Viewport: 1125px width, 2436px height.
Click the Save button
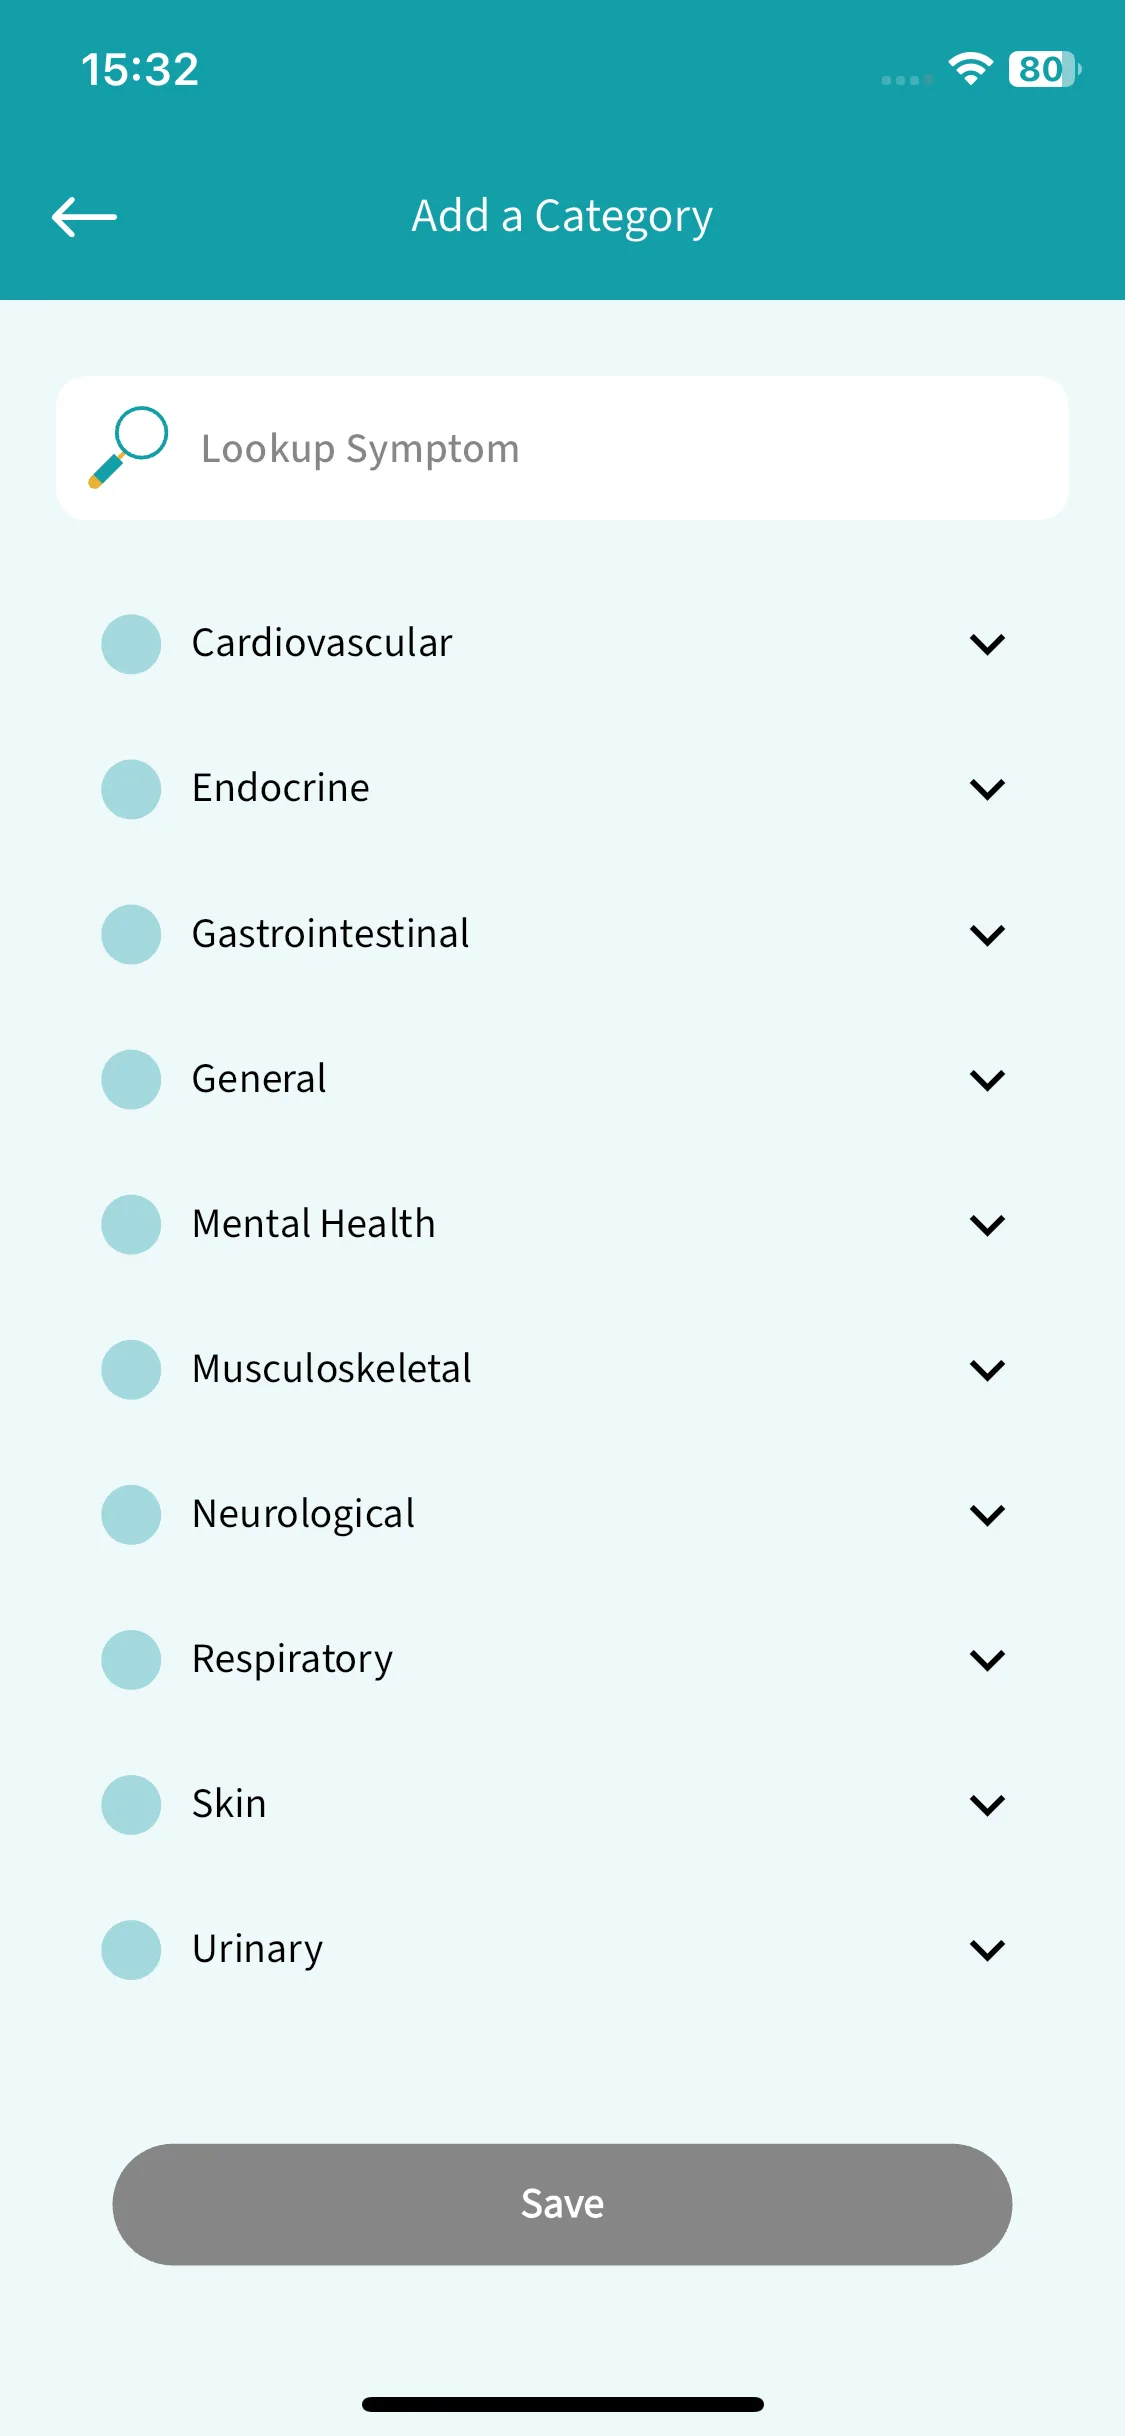[562, 2204]
